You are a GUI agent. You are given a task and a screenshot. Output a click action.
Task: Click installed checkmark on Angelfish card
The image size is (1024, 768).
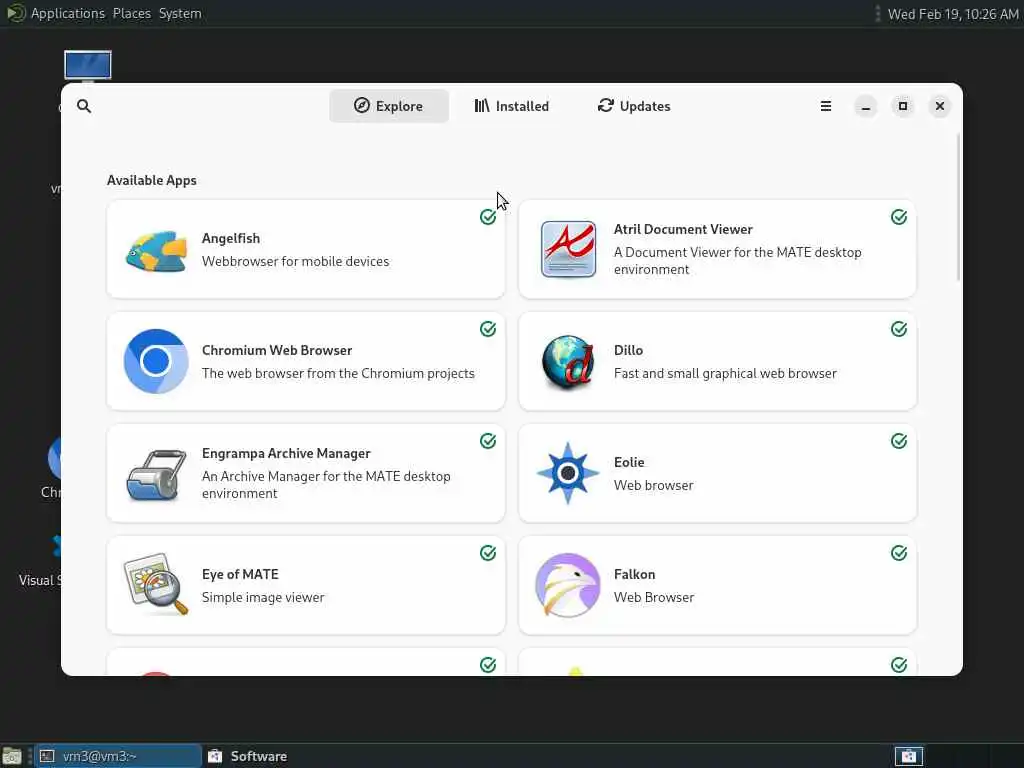tap(488, 217)
